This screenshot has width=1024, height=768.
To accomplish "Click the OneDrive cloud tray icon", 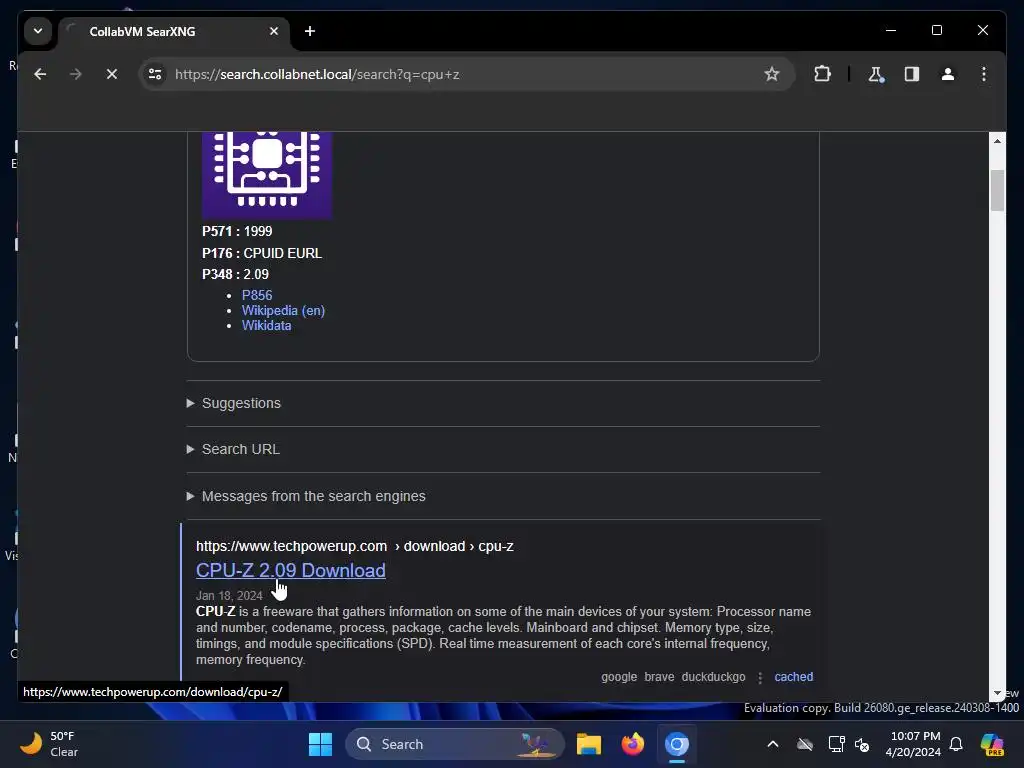I will coord(805,744).
